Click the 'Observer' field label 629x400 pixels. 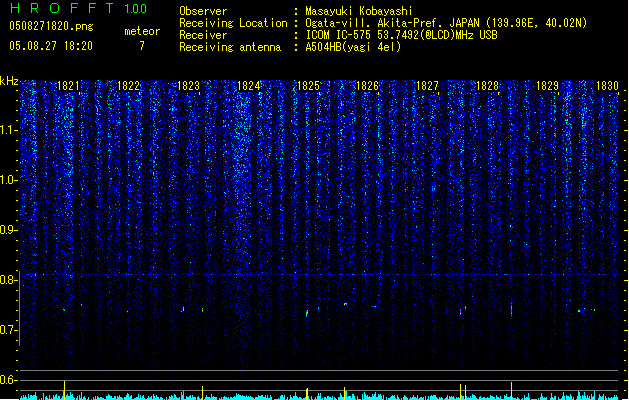(203, 11)
